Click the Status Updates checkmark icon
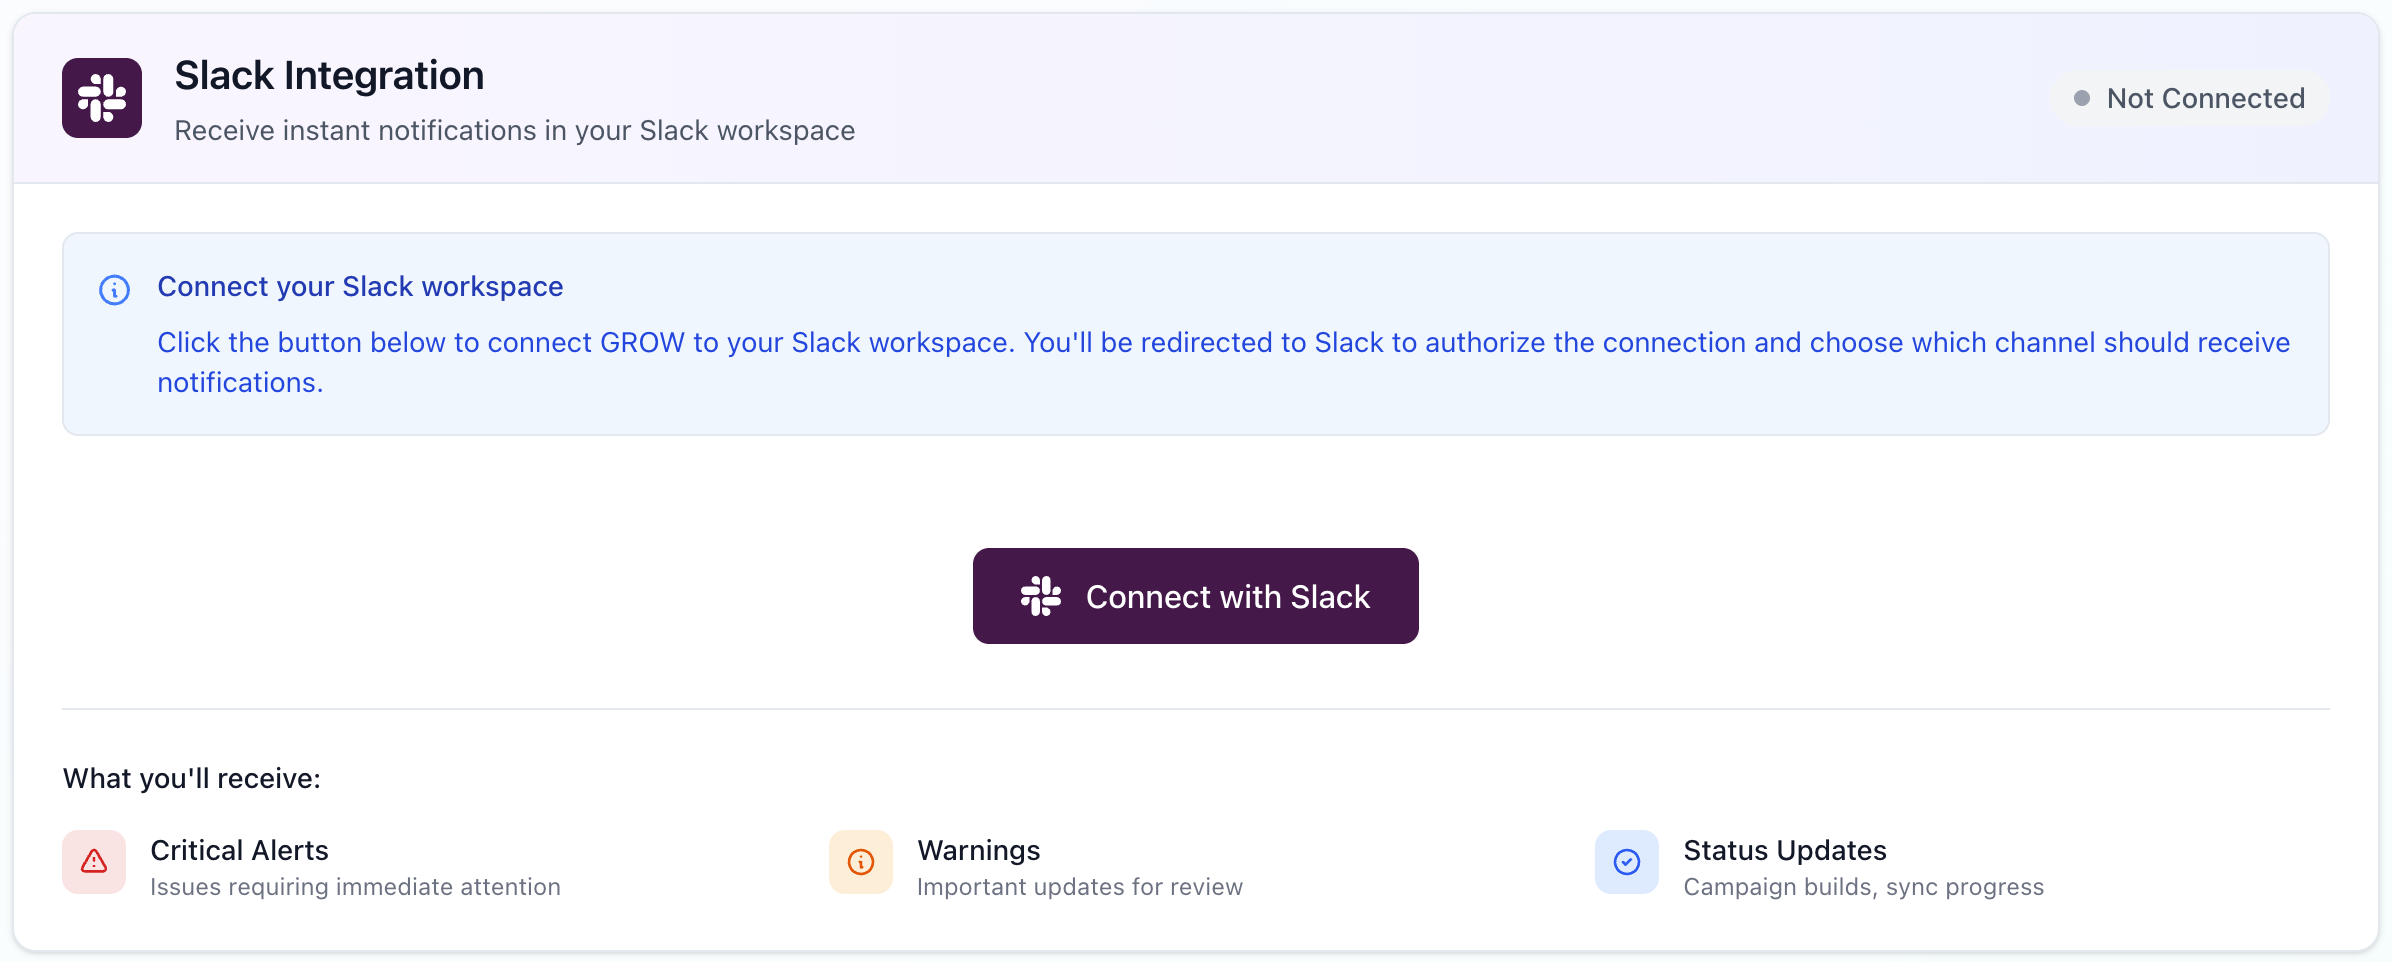Image resolution: width=2392 pixels, height=962 pixels. [1626, 861]
